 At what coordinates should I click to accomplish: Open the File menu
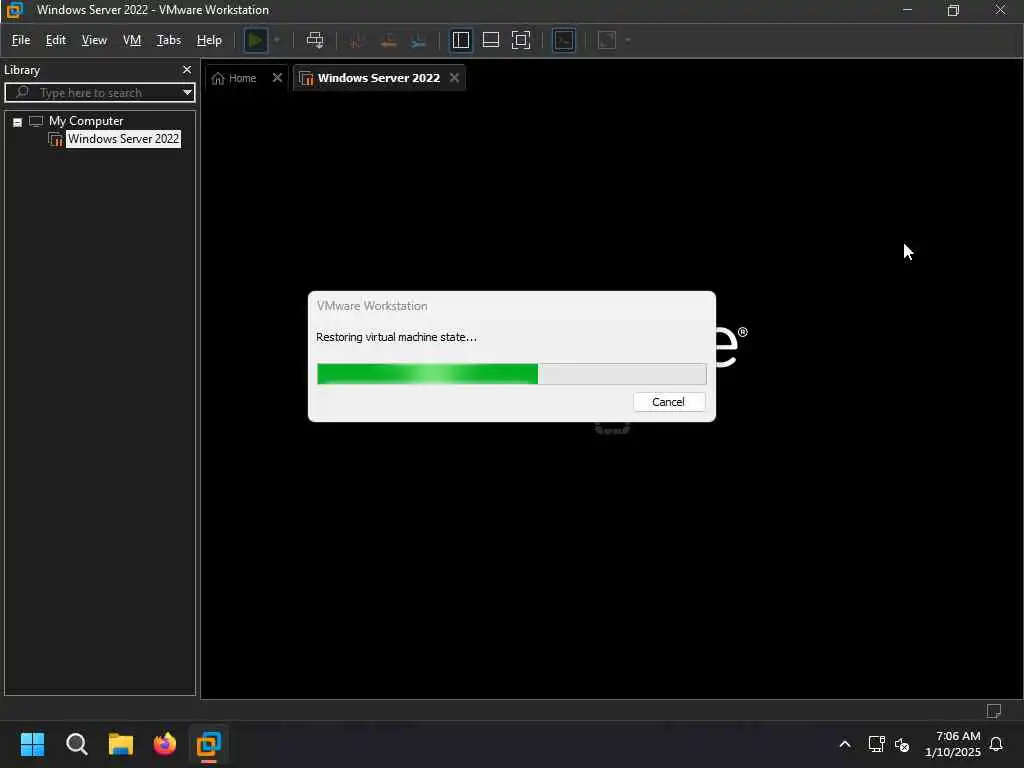pyautogui.click(x=21, y=40)
